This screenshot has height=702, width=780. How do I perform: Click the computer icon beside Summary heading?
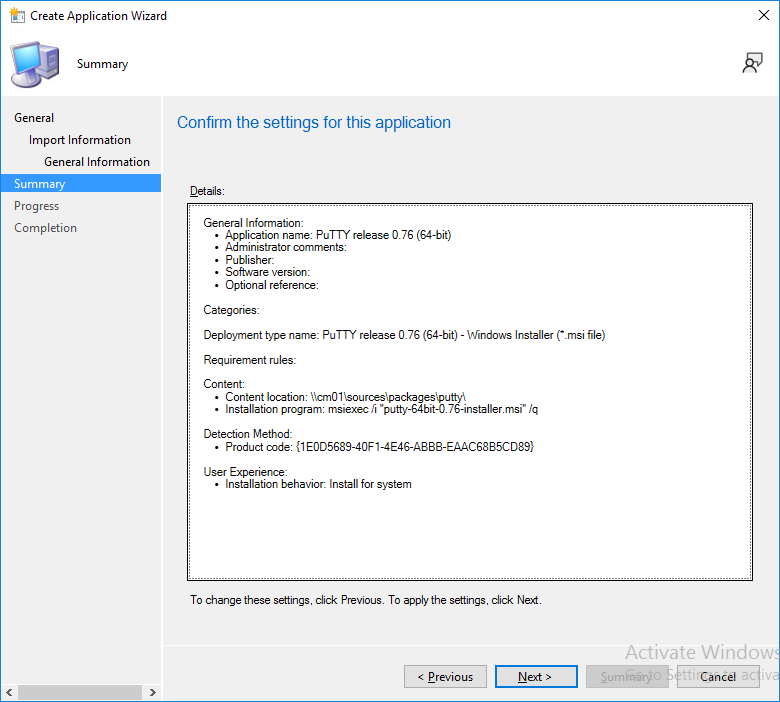35,65
